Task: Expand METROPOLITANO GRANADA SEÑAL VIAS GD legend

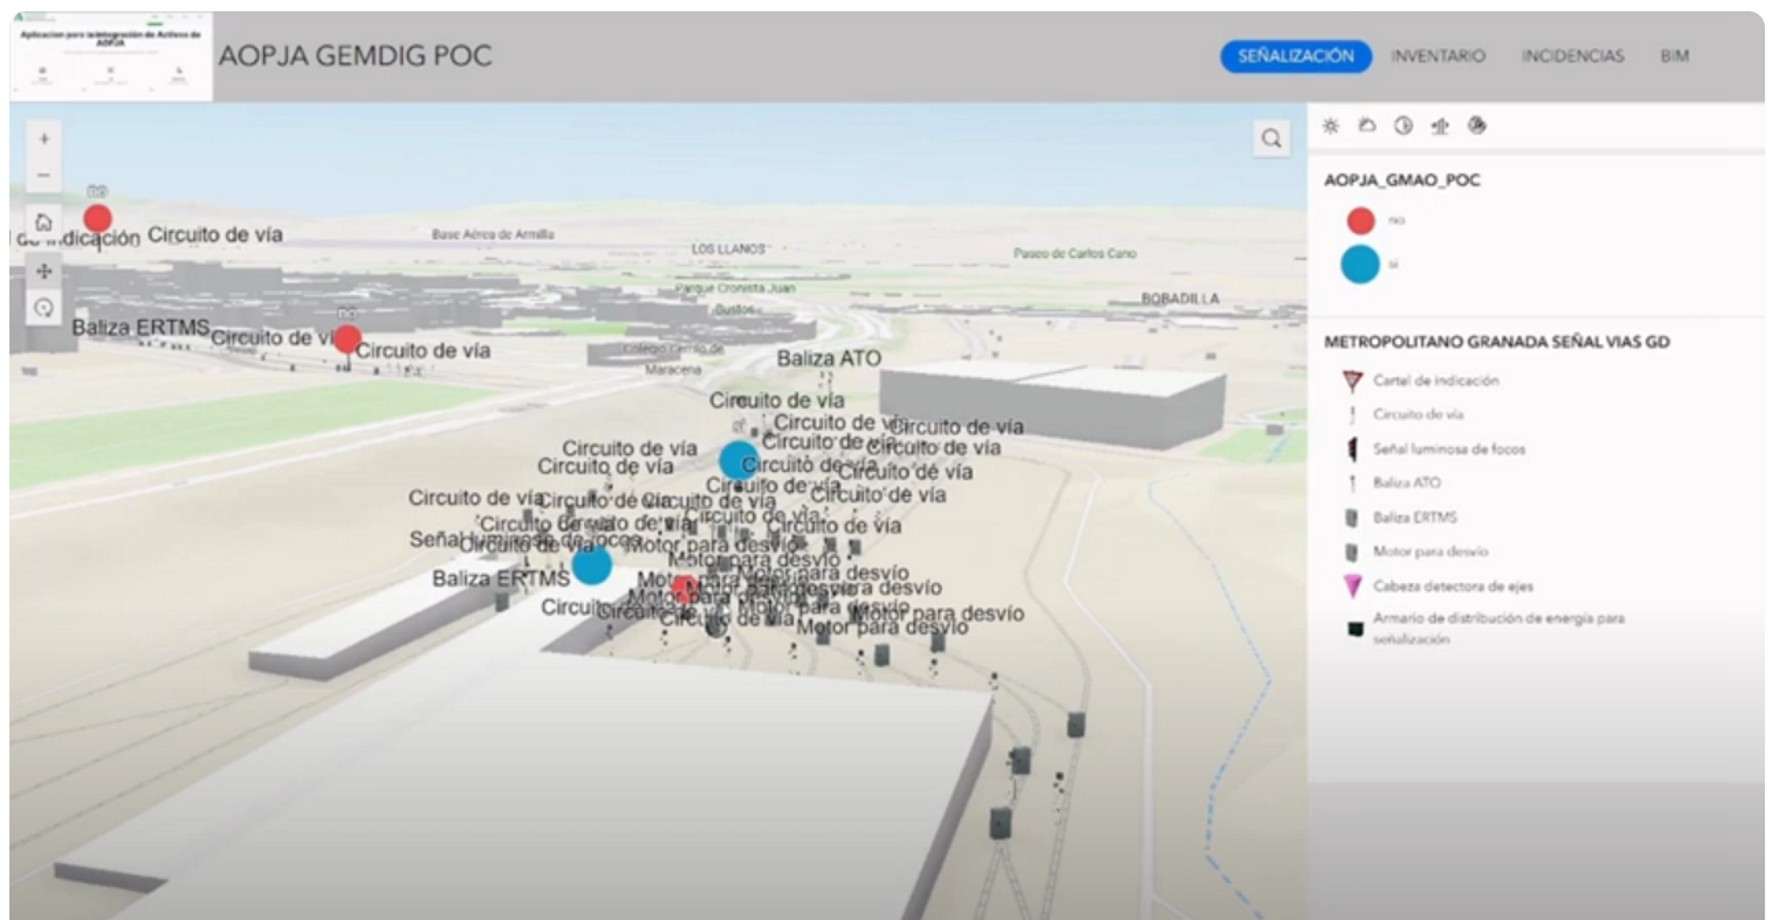Action: 1498,341
